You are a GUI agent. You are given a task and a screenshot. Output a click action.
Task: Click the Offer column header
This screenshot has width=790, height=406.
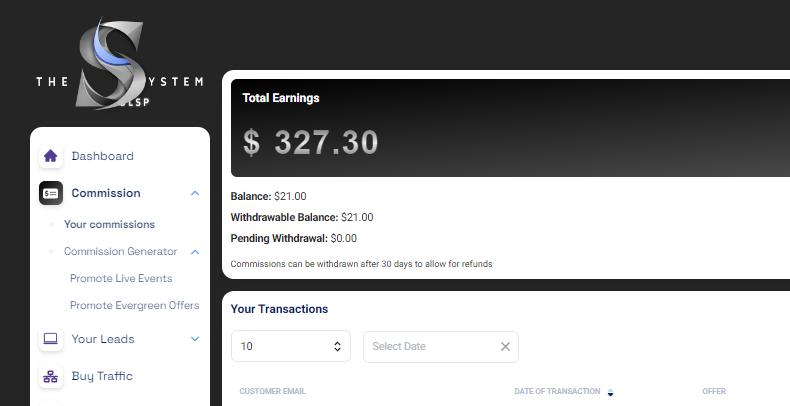coord(714,391)
